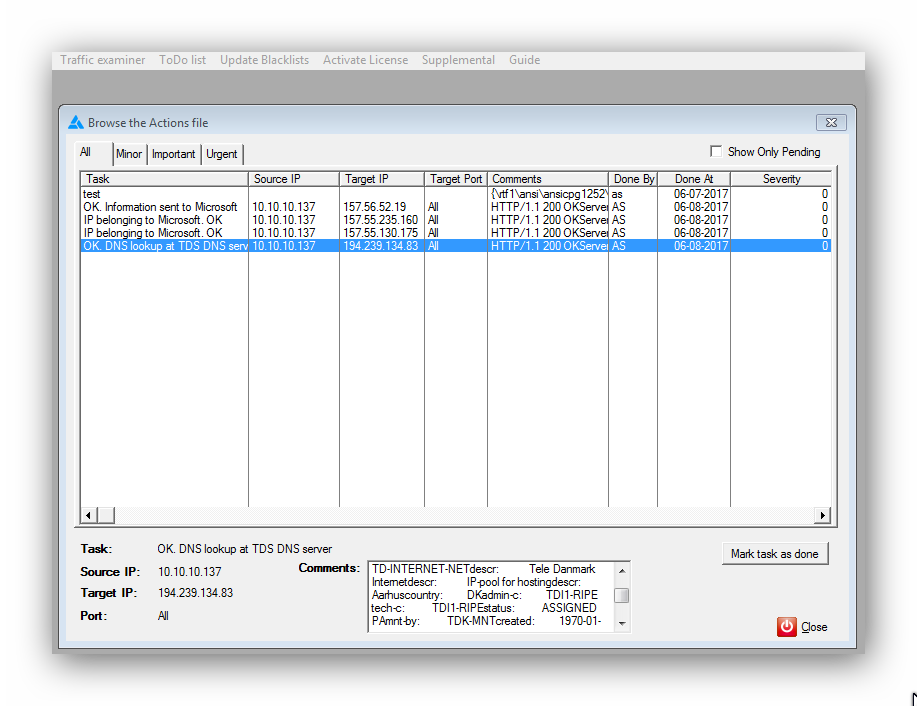Close the Browse the Actions file dialog
This screenshot has width=917, height=706.
click(831, 122)
